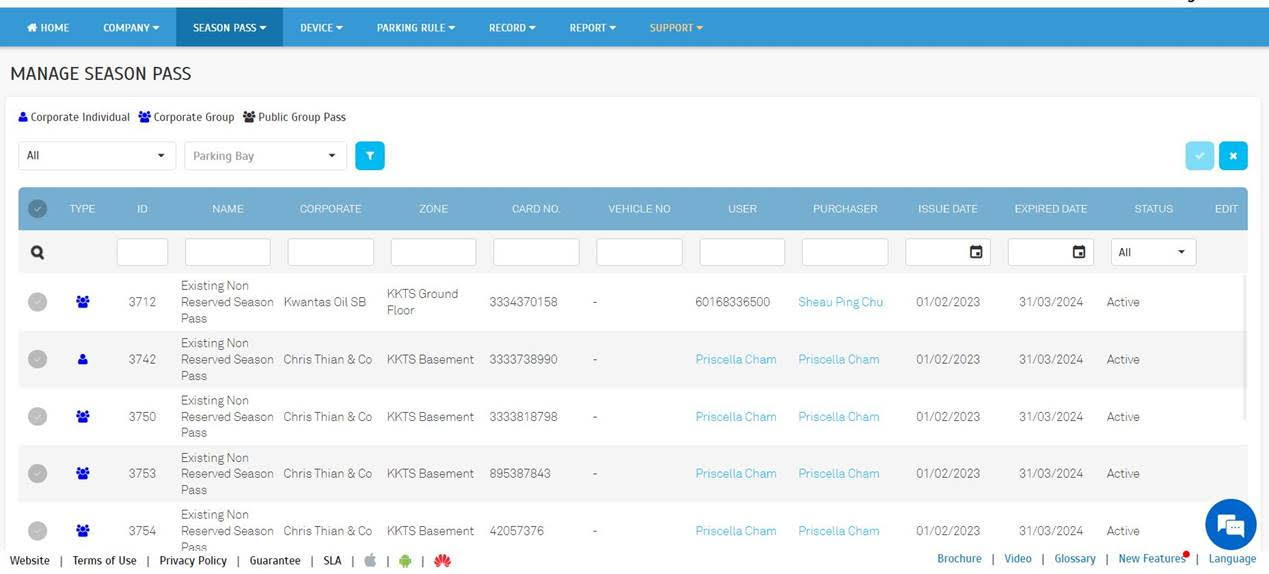The width and height of the screenshot is (1269, 574).
Task: Click the light blue checkmark confirm button
Action: coord(1200,156)
